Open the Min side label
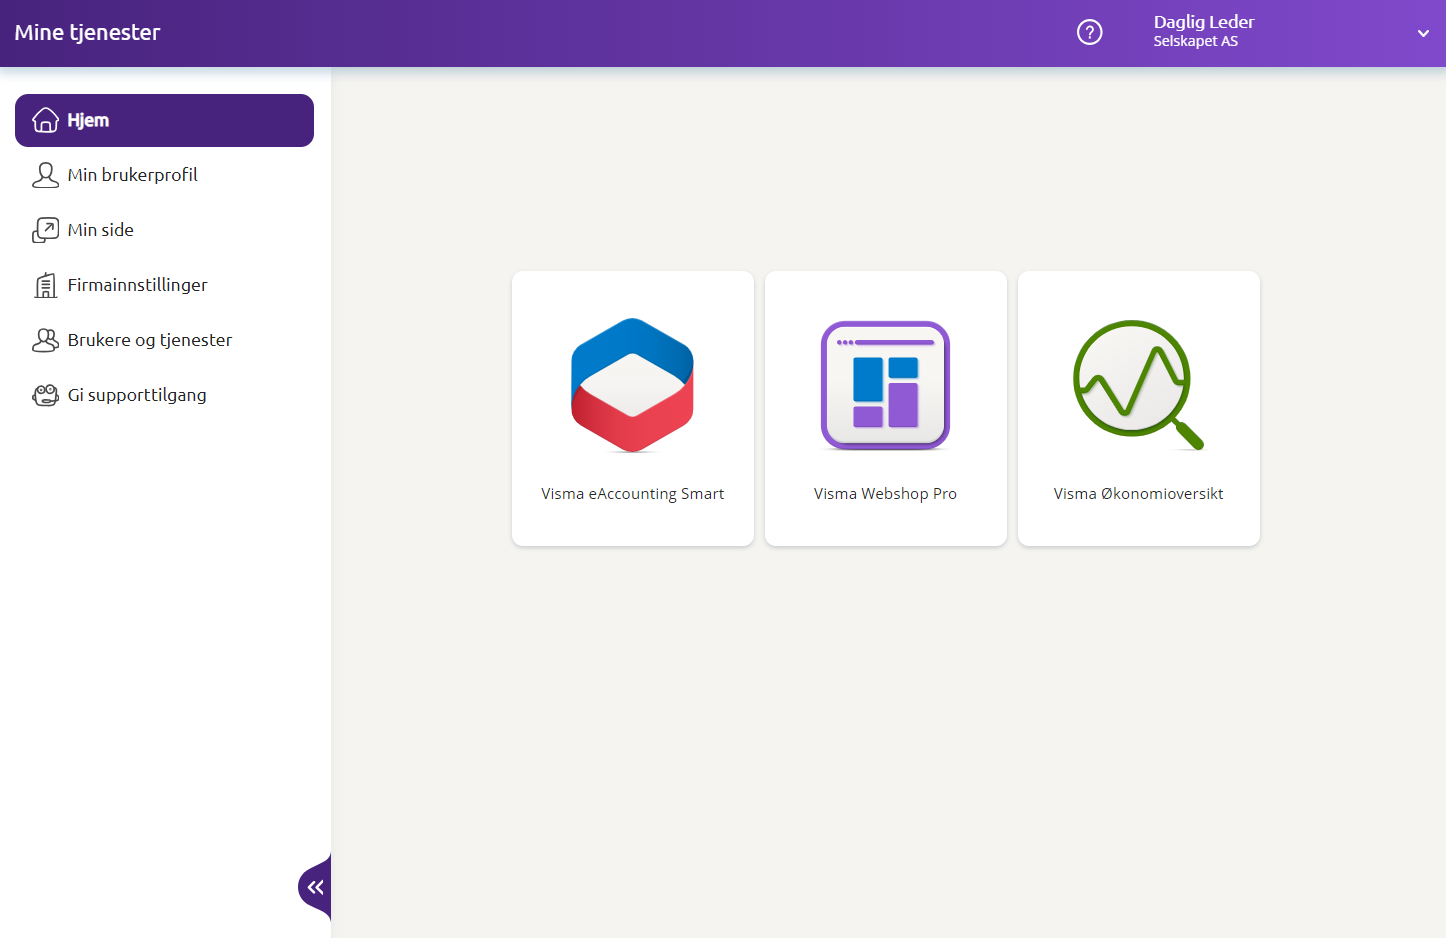Screen dimensions: 1446x938 (x=100, y=230)
